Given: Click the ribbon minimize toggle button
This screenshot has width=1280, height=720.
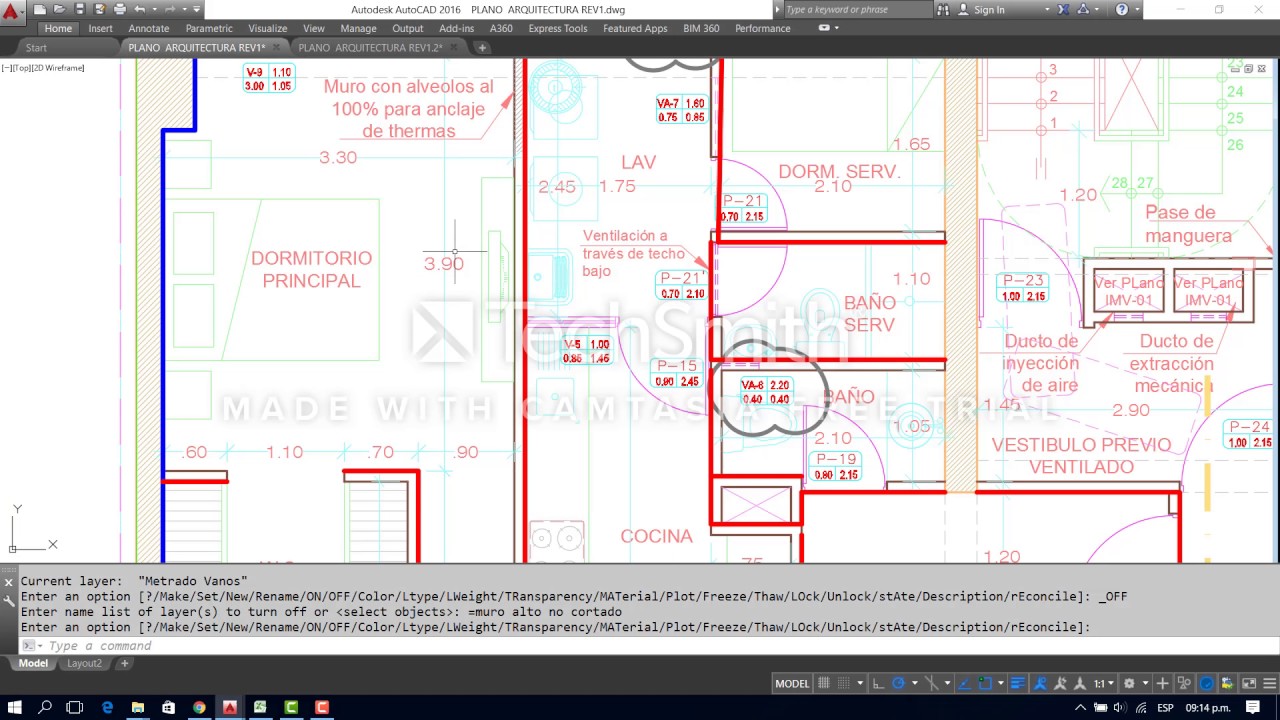Looking at the screenshot, I should (x=825, y=28).
